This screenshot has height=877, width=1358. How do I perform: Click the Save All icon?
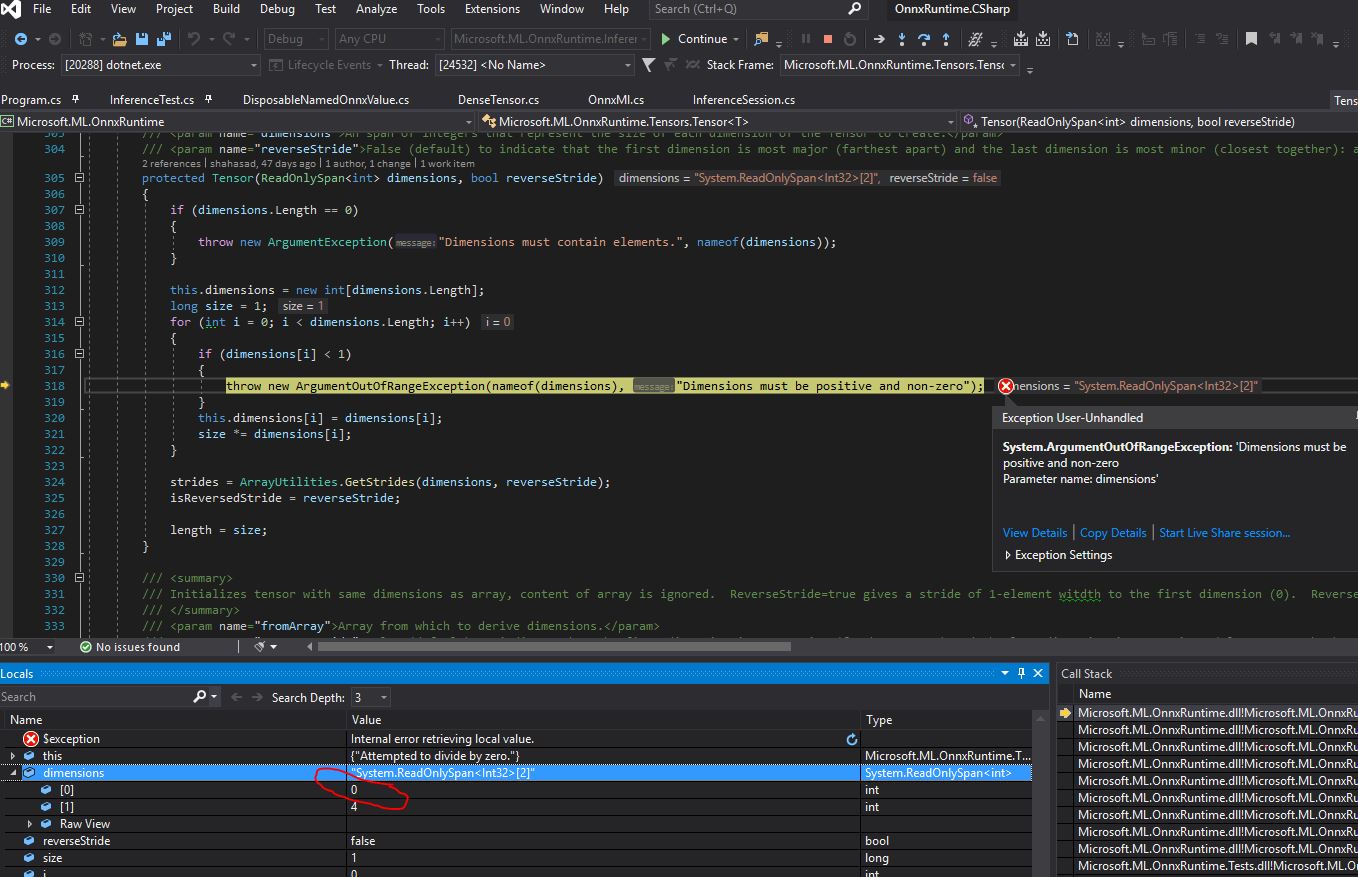(162, 38)
